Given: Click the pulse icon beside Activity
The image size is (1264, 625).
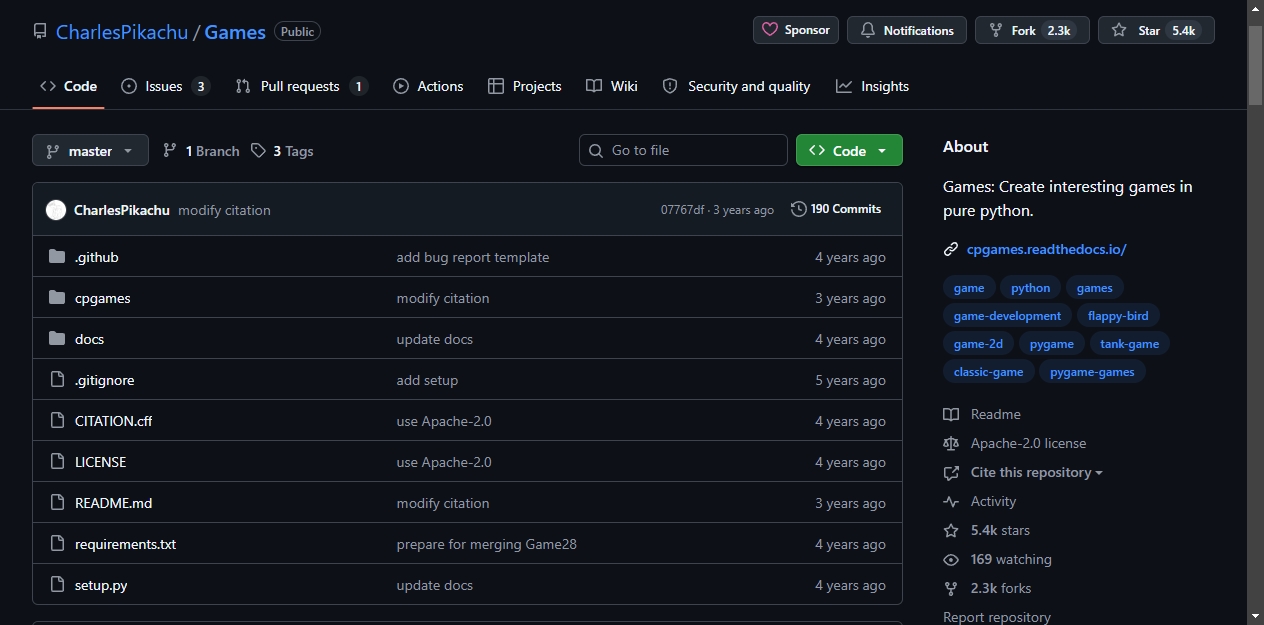Looking at the screenshot, I should 951,501.
